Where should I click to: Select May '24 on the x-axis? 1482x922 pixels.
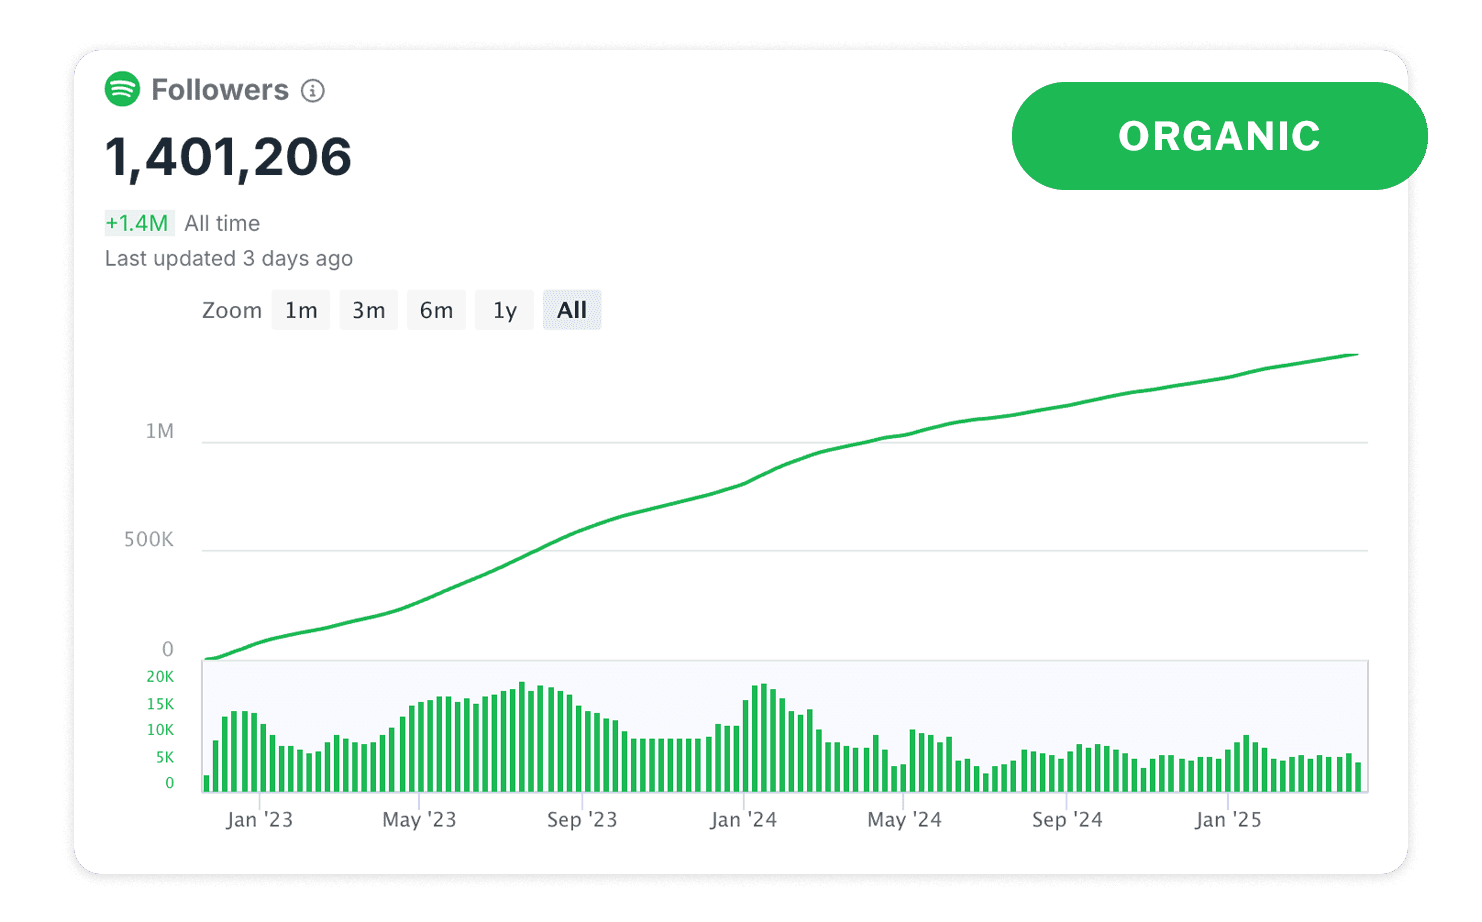tap(904, 820)
